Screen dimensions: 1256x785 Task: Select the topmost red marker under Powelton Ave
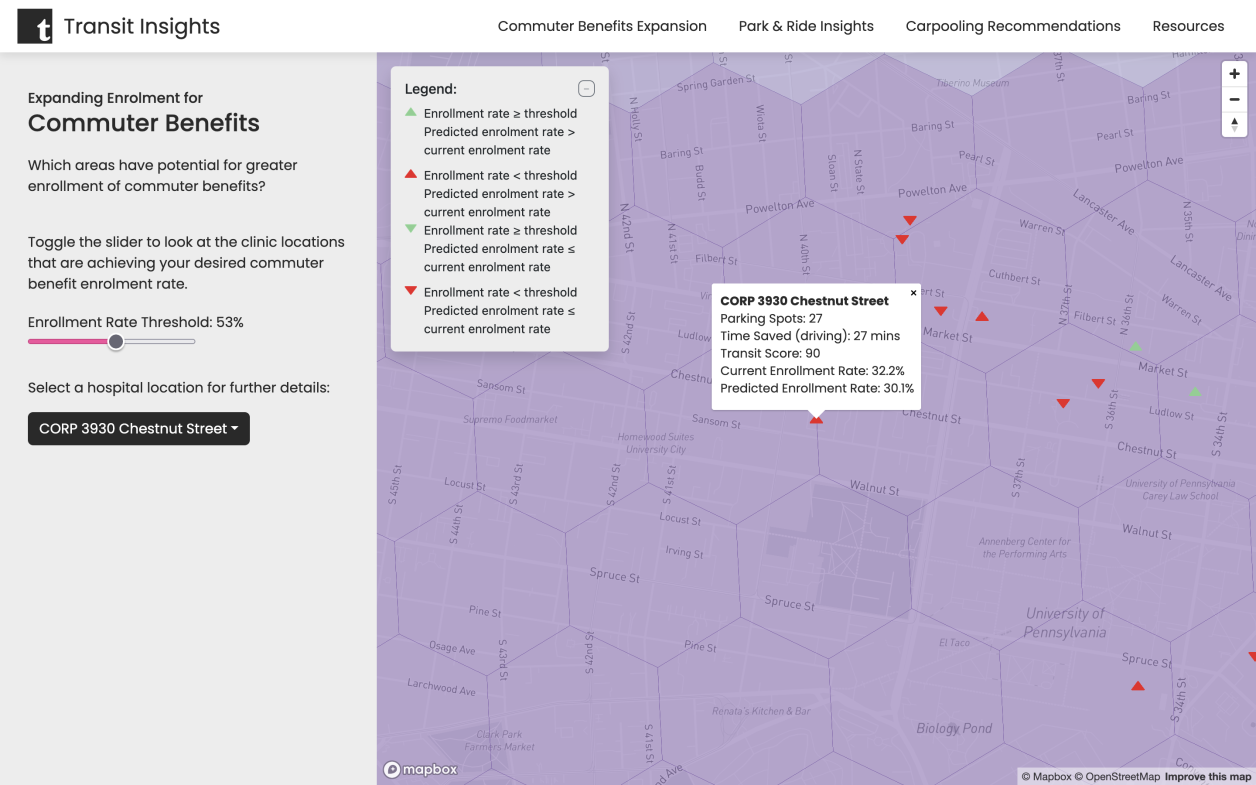pos(909,220)
